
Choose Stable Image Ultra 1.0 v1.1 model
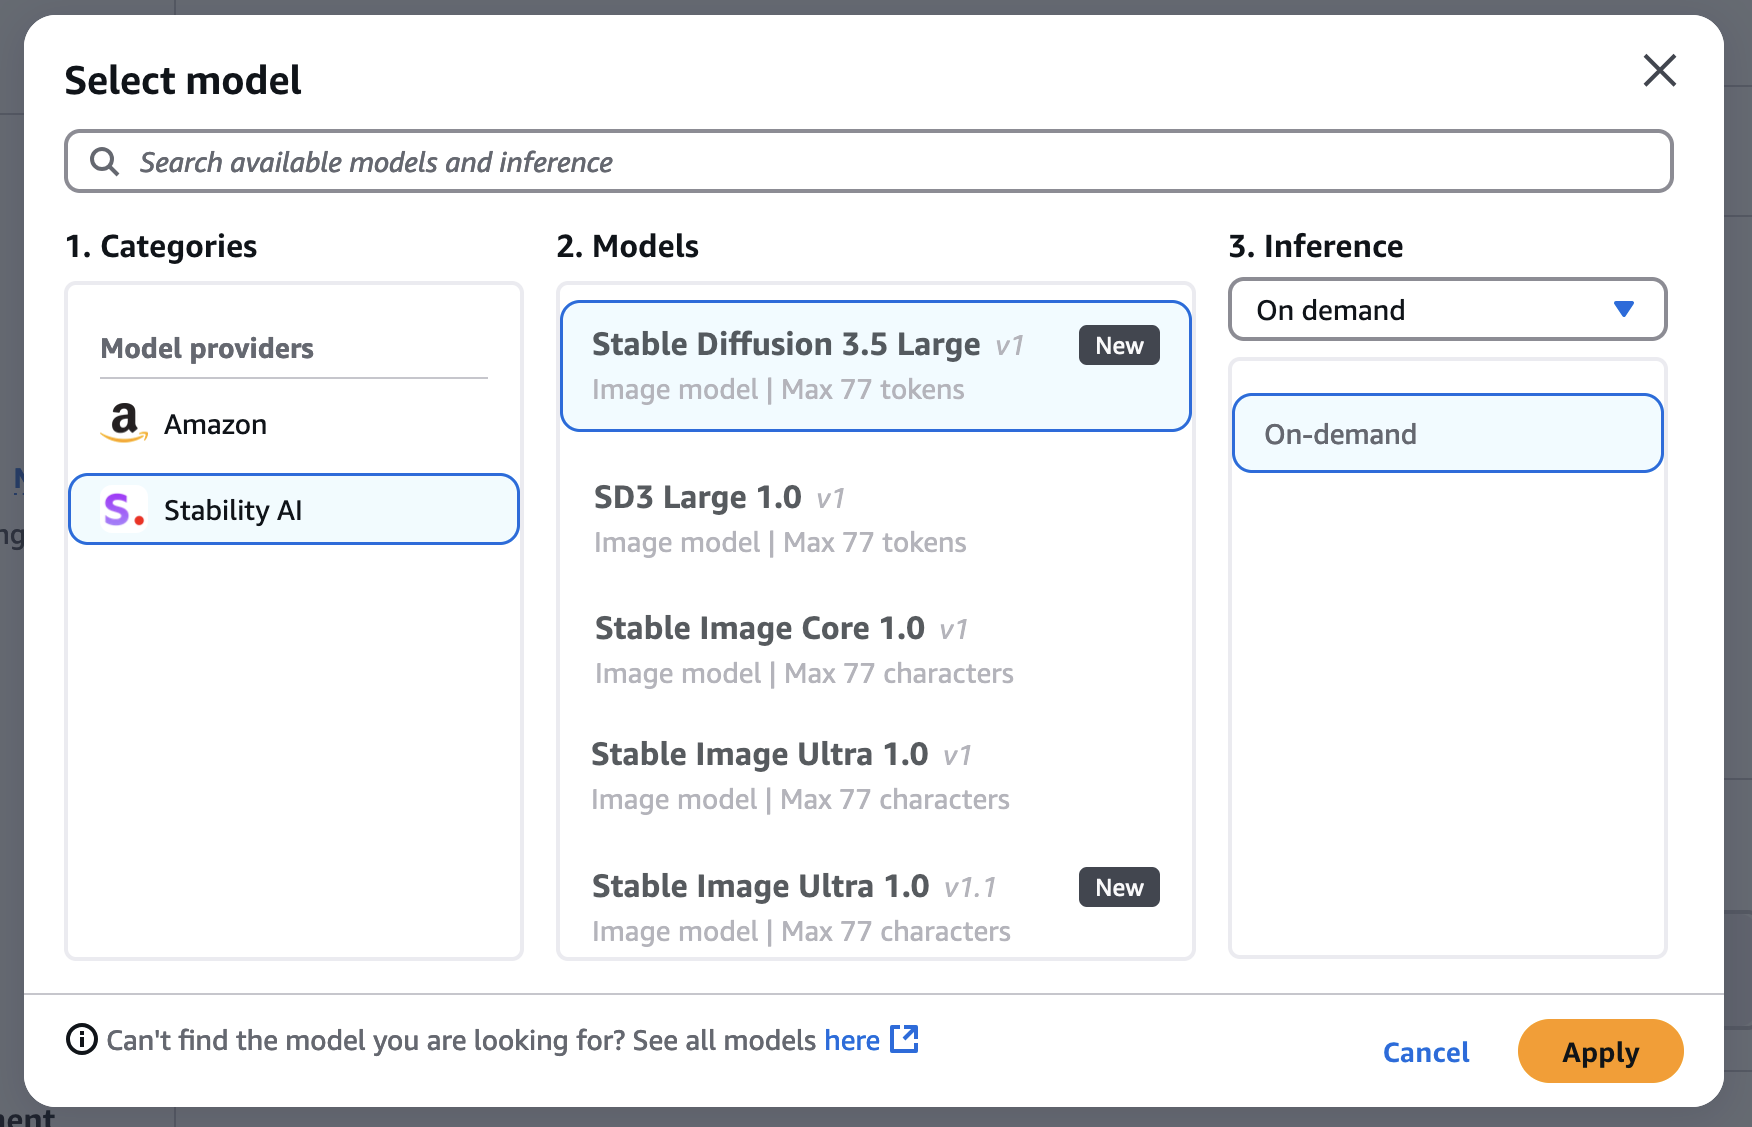[876, 908]
